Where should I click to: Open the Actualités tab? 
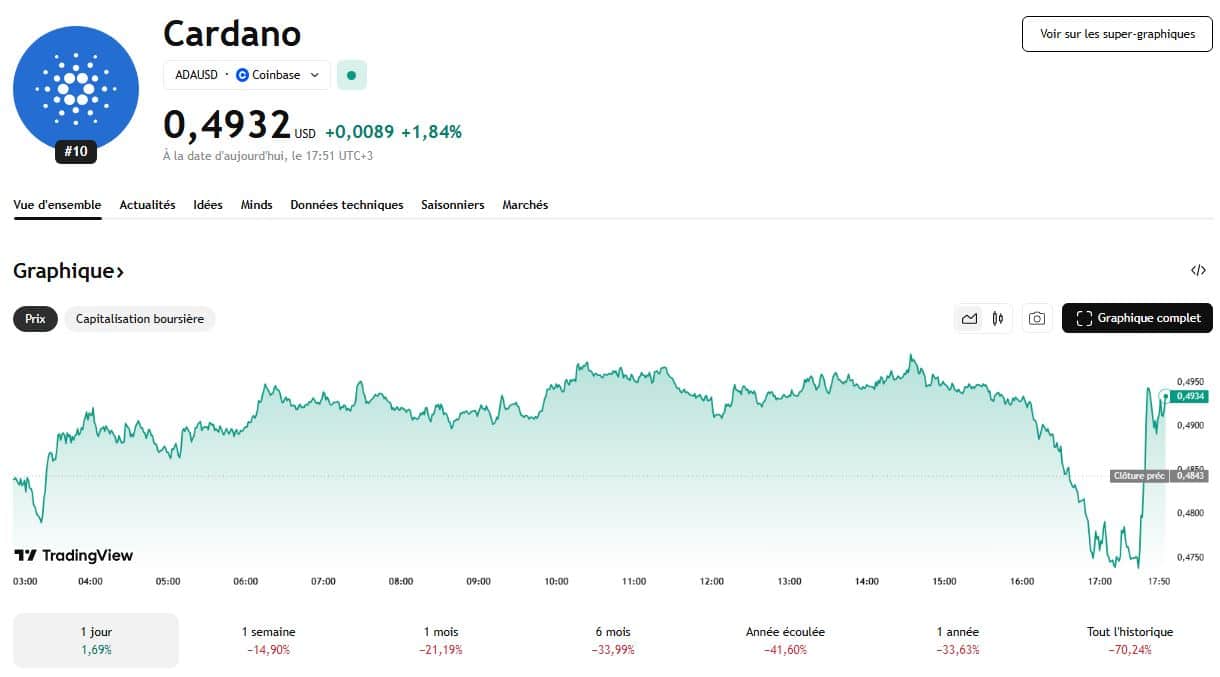(147, 205)
